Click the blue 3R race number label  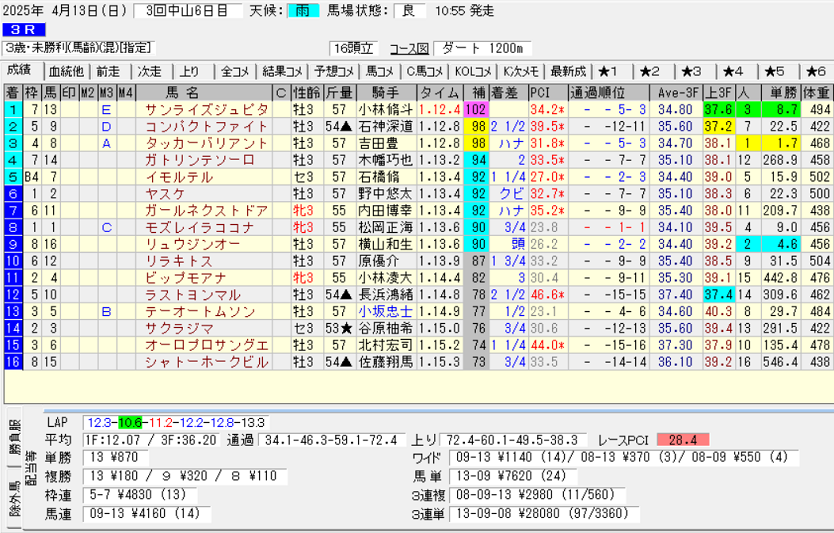coord(21,30)
